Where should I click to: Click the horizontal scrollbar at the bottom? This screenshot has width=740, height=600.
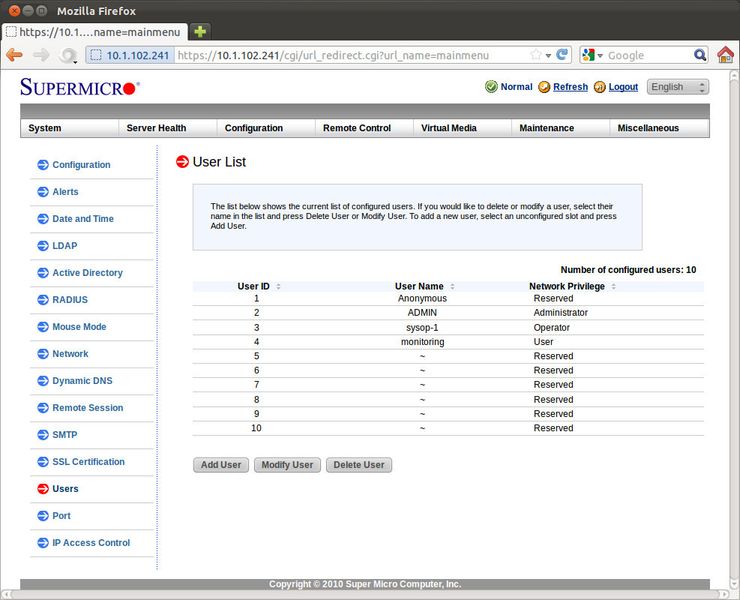pos(364,594)
